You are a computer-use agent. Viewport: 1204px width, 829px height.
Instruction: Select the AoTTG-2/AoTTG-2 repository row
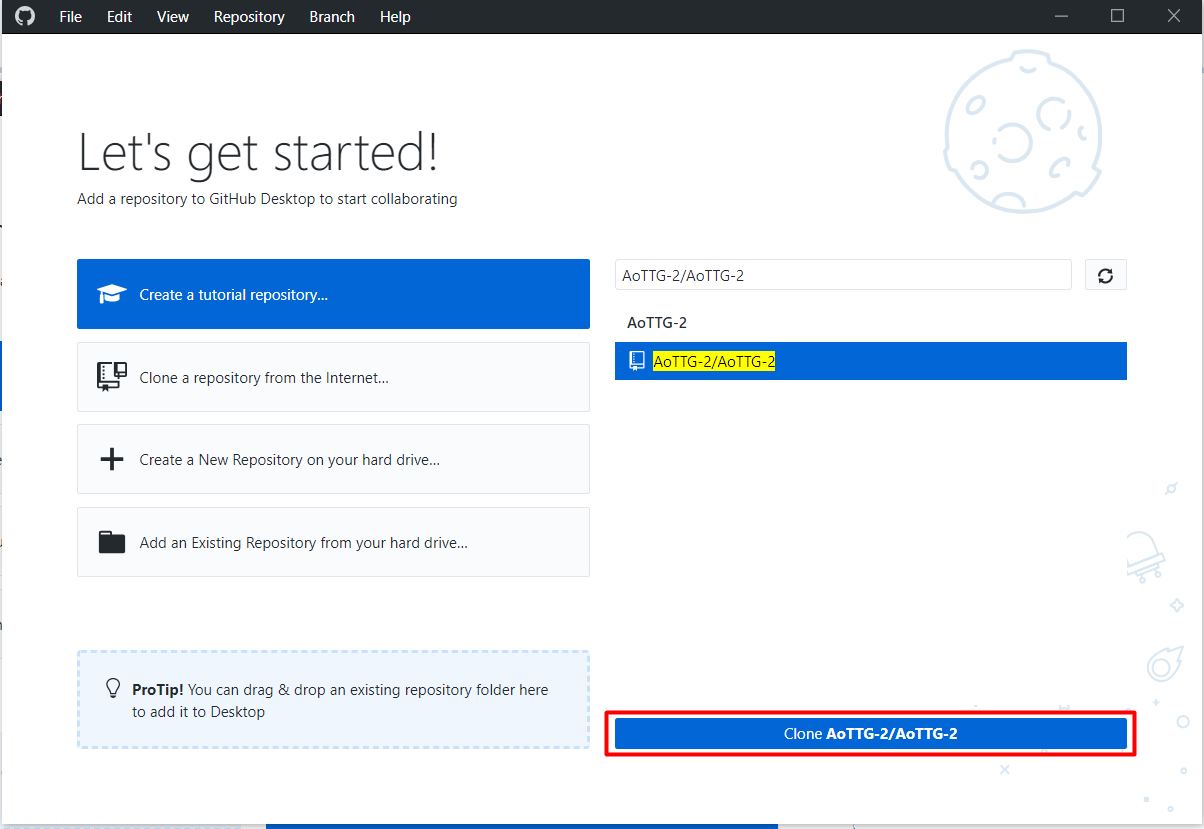(x=871, y=361)
